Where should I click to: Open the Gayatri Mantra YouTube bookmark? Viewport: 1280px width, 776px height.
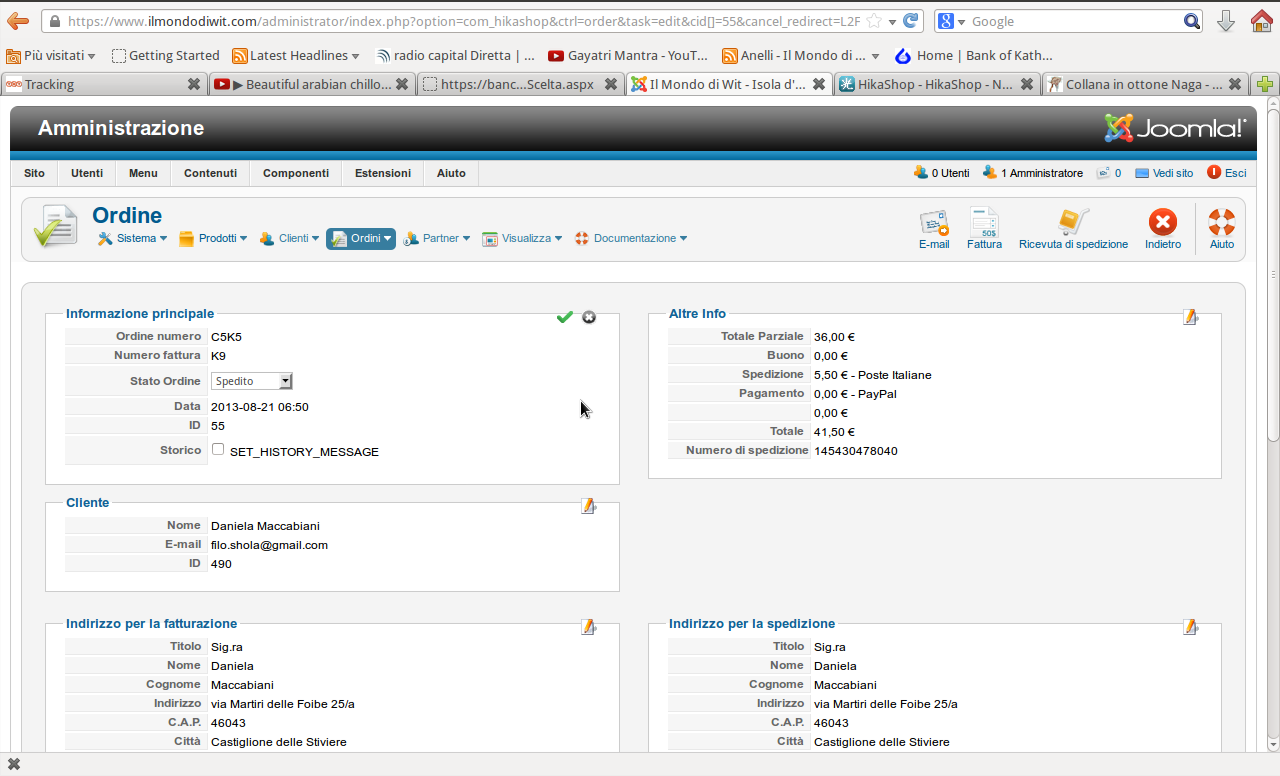628,56
